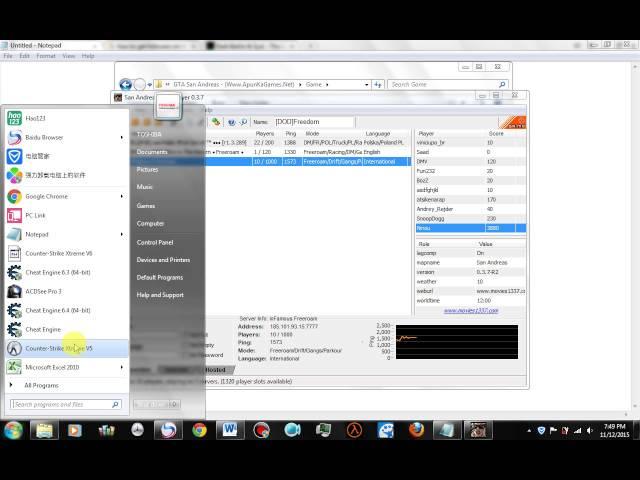Open Help and Support
Image resolution: width=640 pixels, height=480 pixels.
click(160, 295)
